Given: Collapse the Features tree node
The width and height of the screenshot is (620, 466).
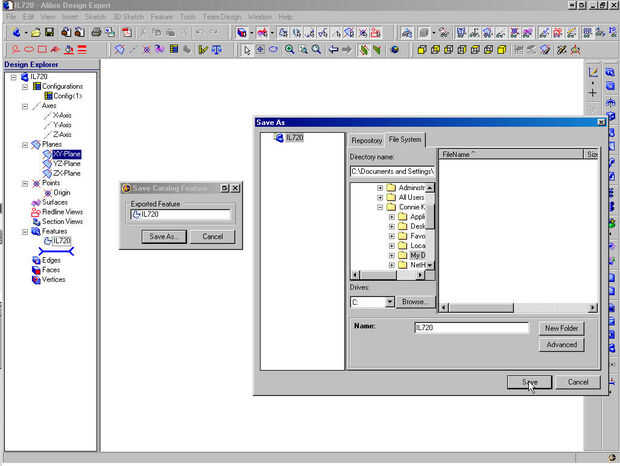Looking at the screenshot, I should [25, 232].
